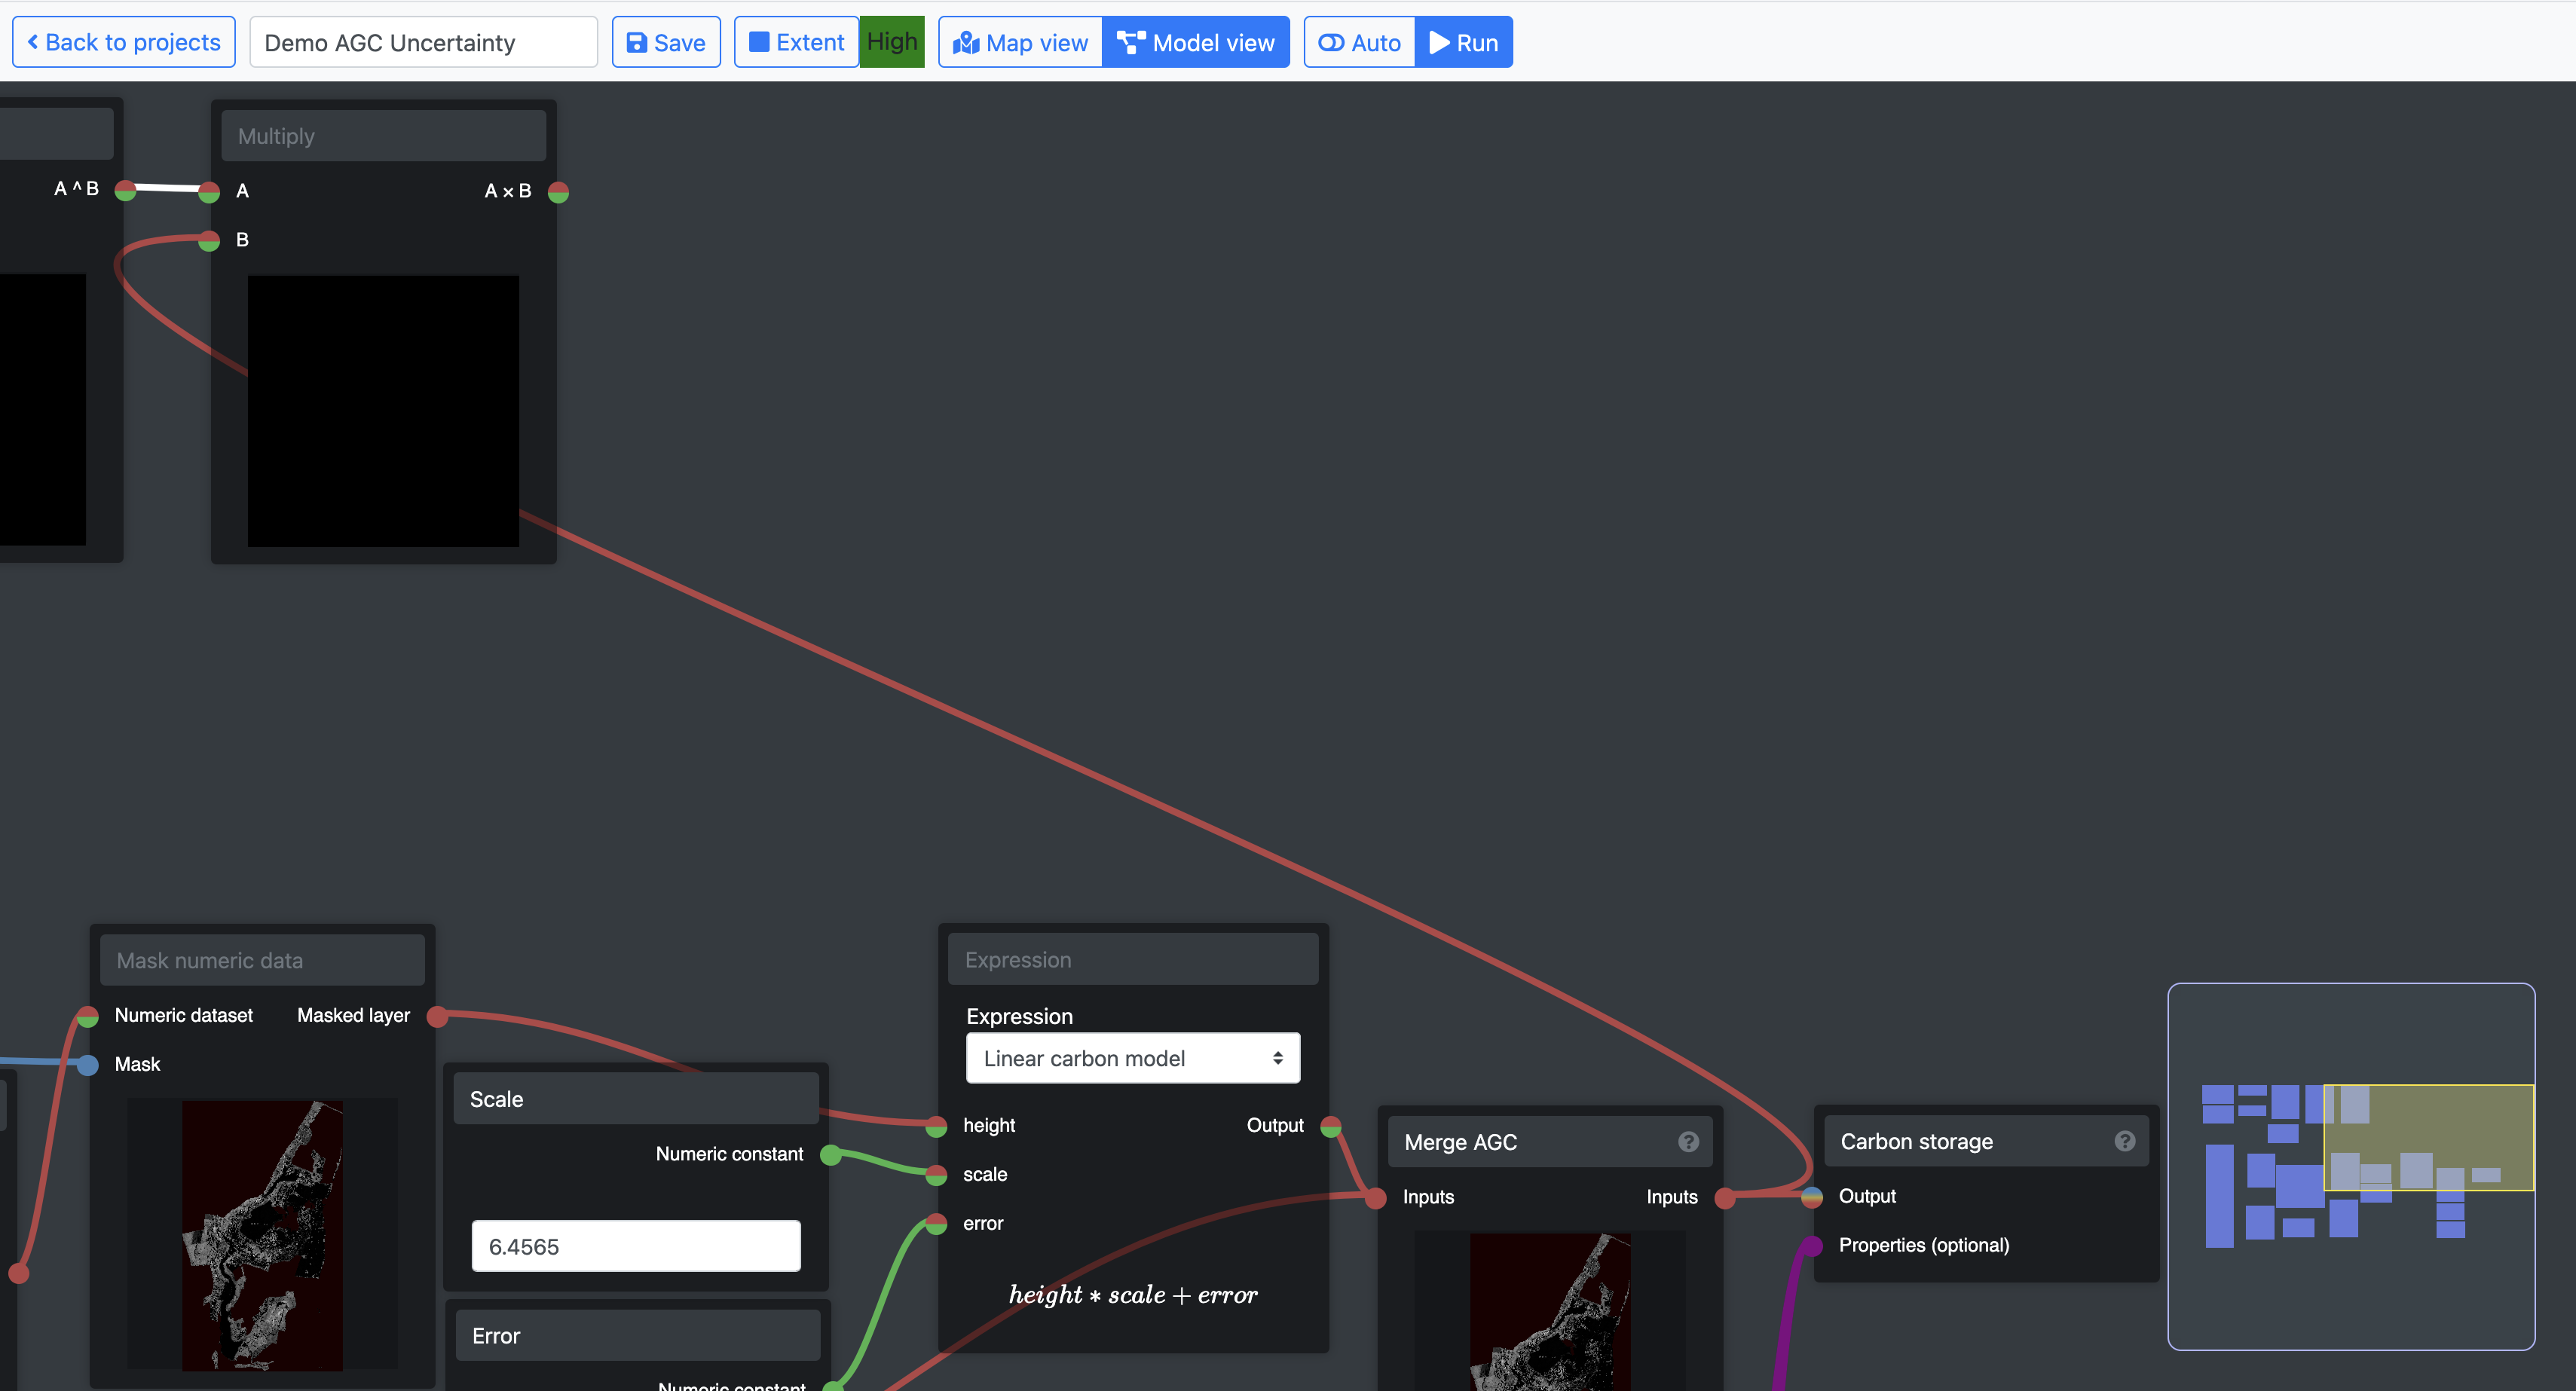Click the Carbon storage Properties input socket

click(1811, 1246)
